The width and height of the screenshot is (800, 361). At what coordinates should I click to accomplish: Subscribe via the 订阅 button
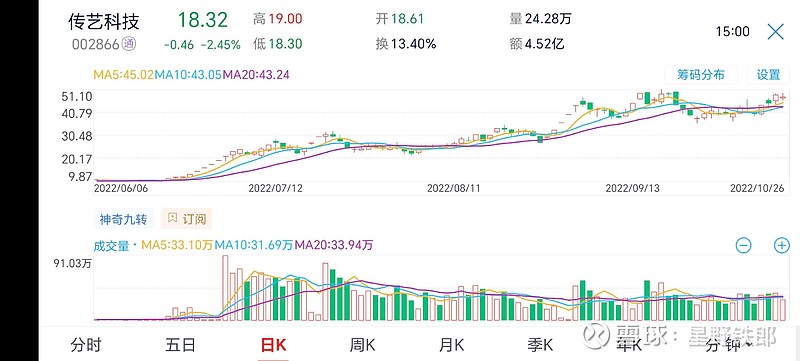pyautogui.click(x=186, y=219)
